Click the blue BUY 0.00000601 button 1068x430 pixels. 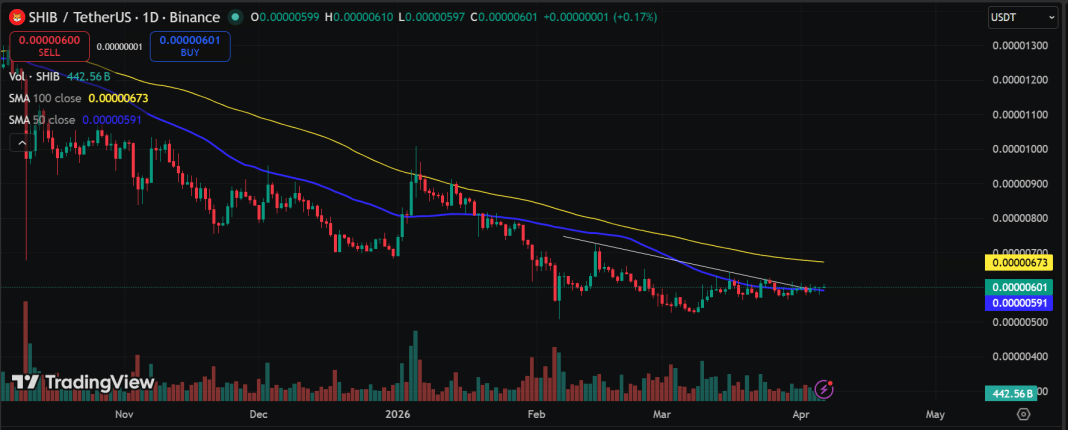click(190, 46)
